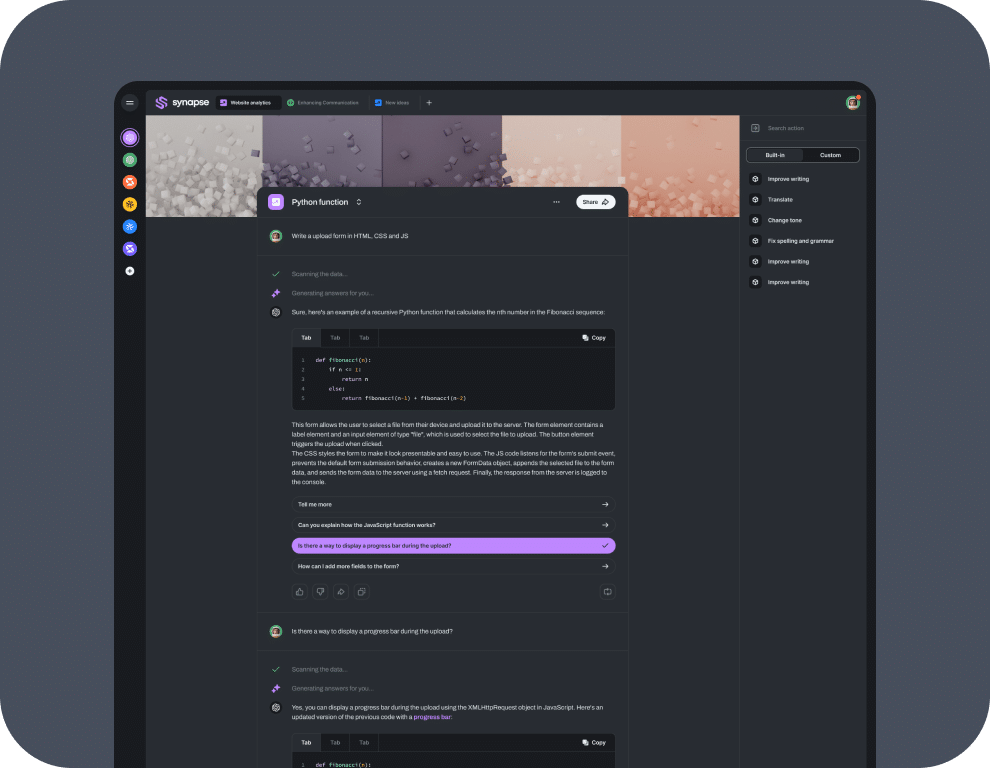Screen dimensions: 990x768
Task: Choose "How can I add more fields" suggestion
Action: pos(453,567)
